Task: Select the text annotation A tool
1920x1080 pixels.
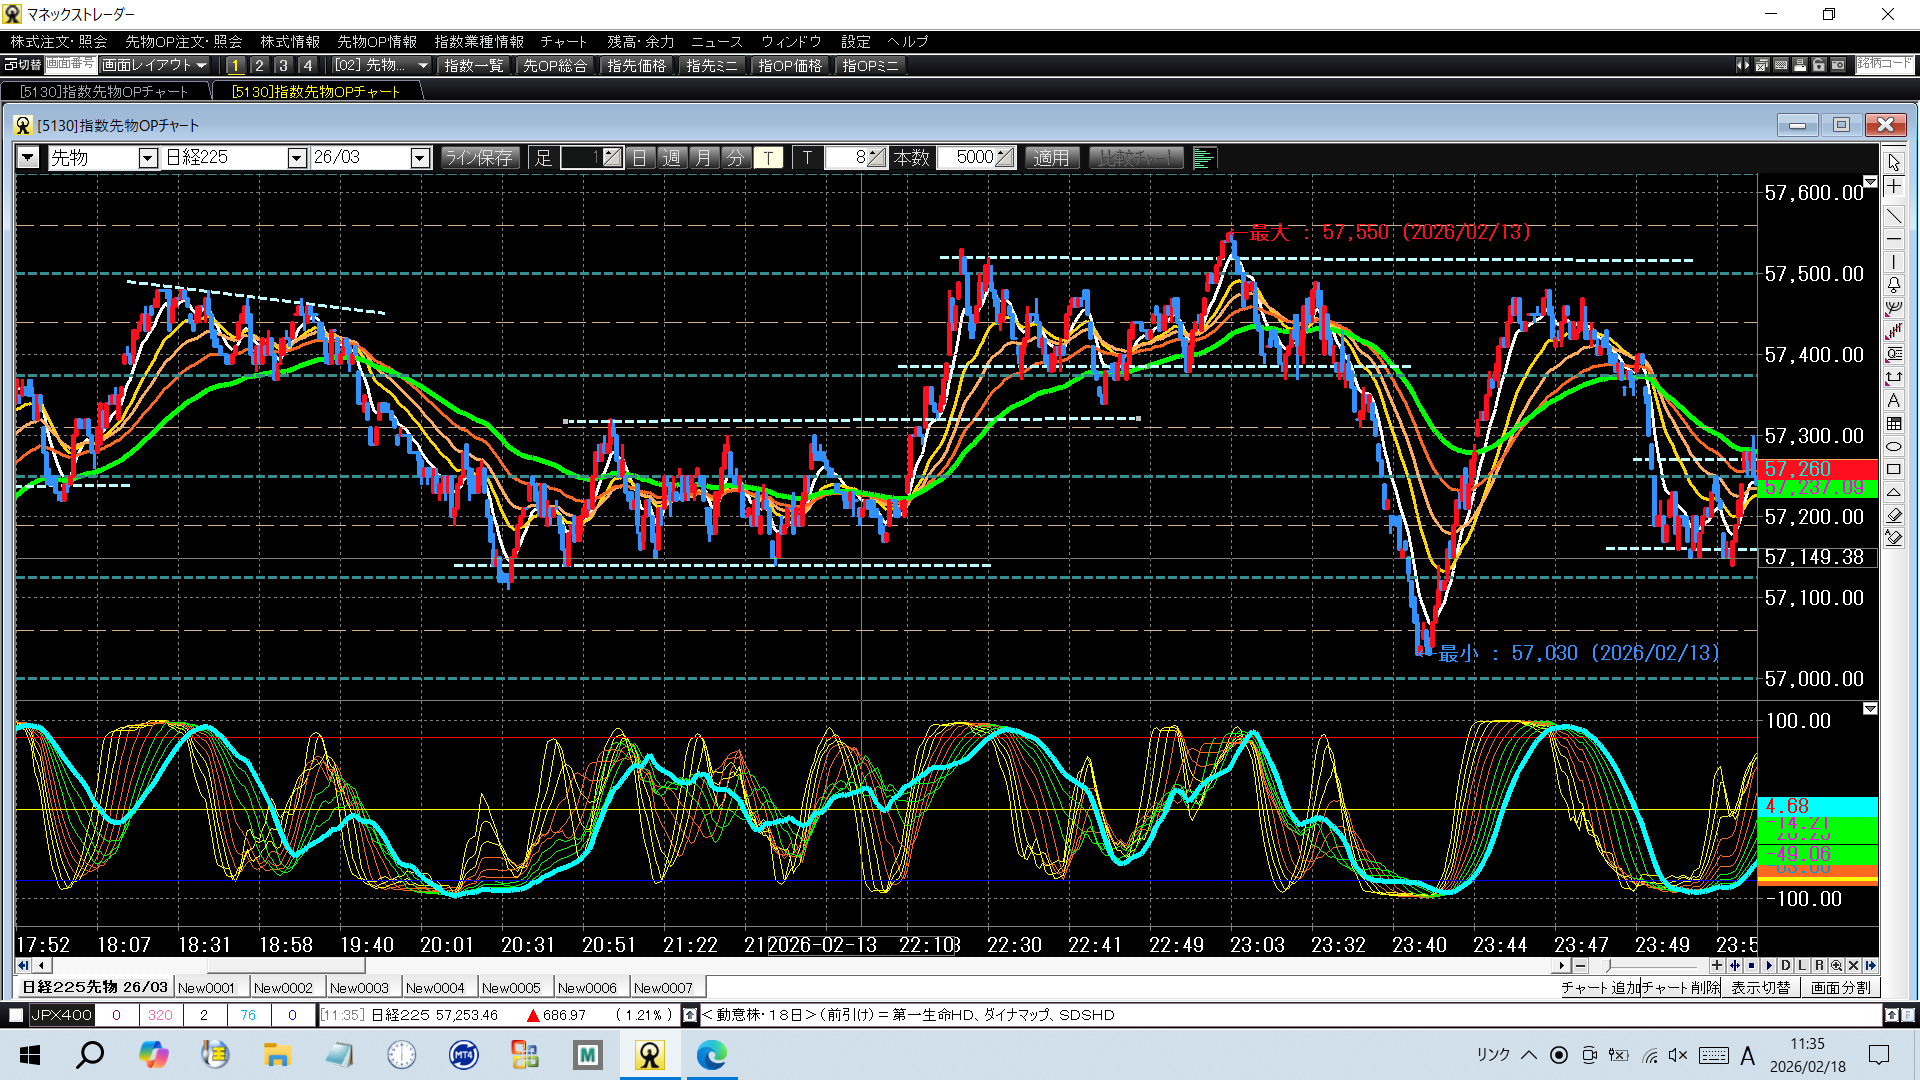Action: 1894,401
